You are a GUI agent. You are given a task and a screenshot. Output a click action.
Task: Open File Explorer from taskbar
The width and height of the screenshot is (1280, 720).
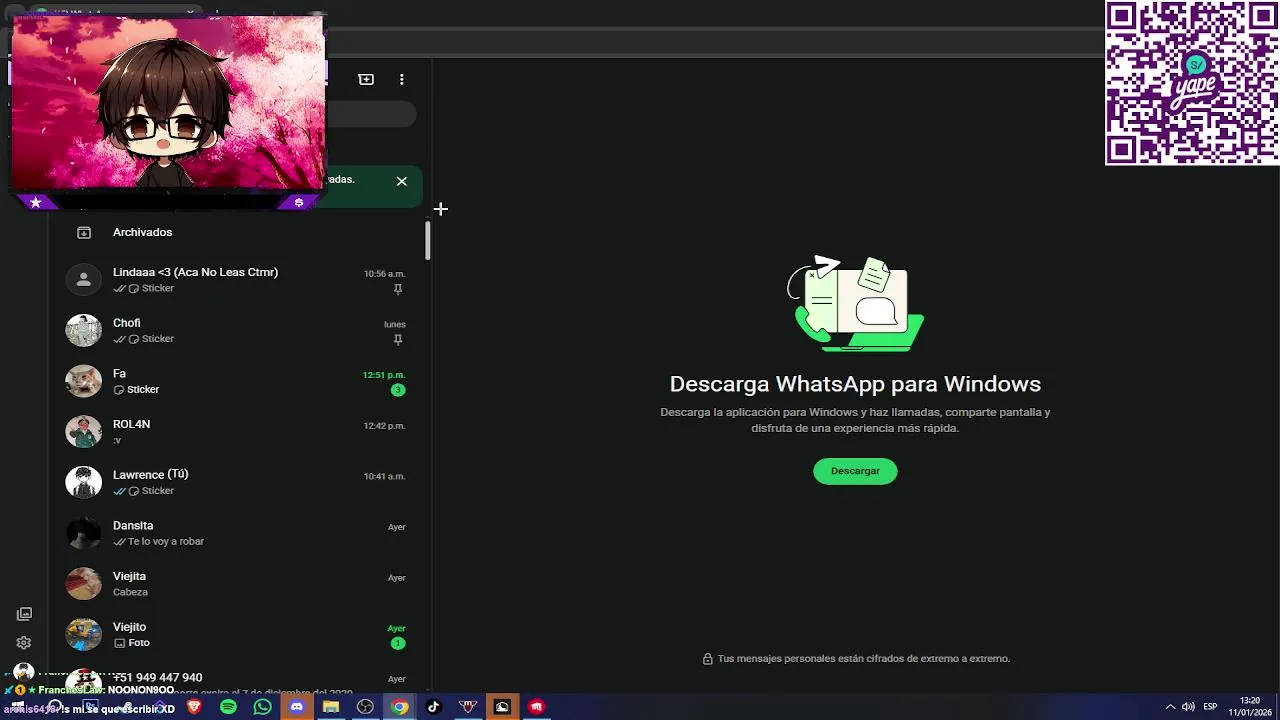click(331, 707)
